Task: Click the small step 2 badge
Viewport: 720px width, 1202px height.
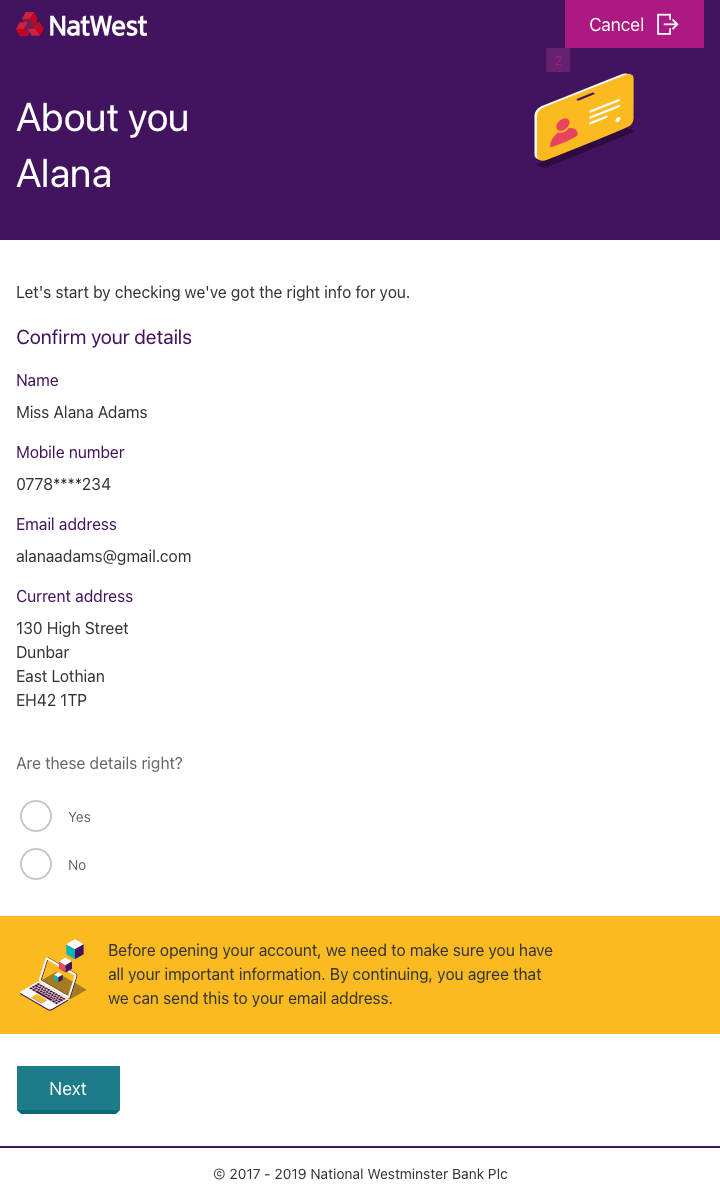Action: (558, 61)
